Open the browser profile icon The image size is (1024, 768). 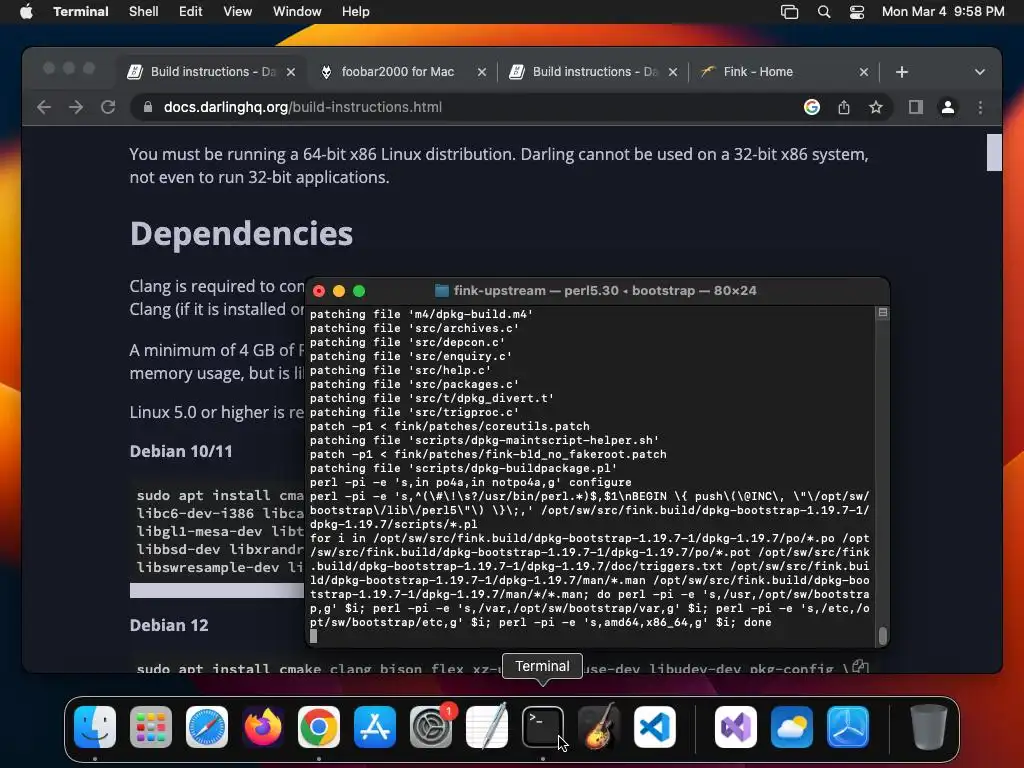[x=948, y=107]
